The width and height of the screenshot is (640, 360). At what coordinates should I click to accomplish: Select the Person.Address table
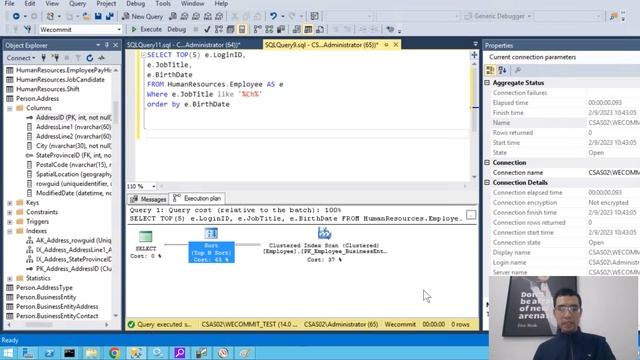pos(37,99)
